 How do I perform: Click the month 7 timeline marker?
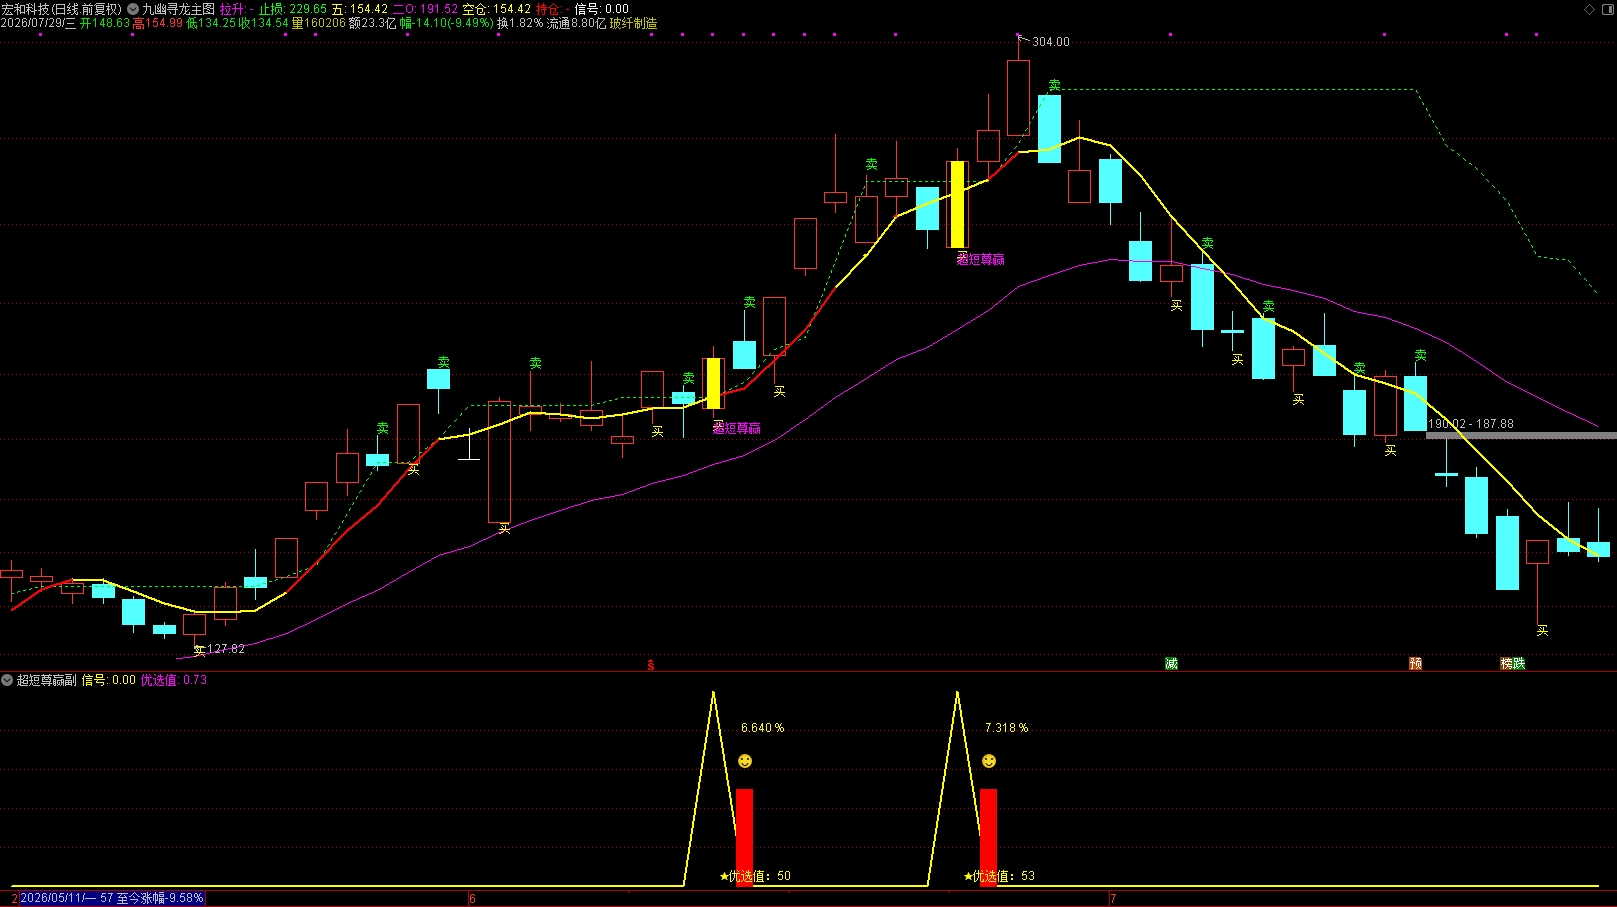pos(1113,899)
